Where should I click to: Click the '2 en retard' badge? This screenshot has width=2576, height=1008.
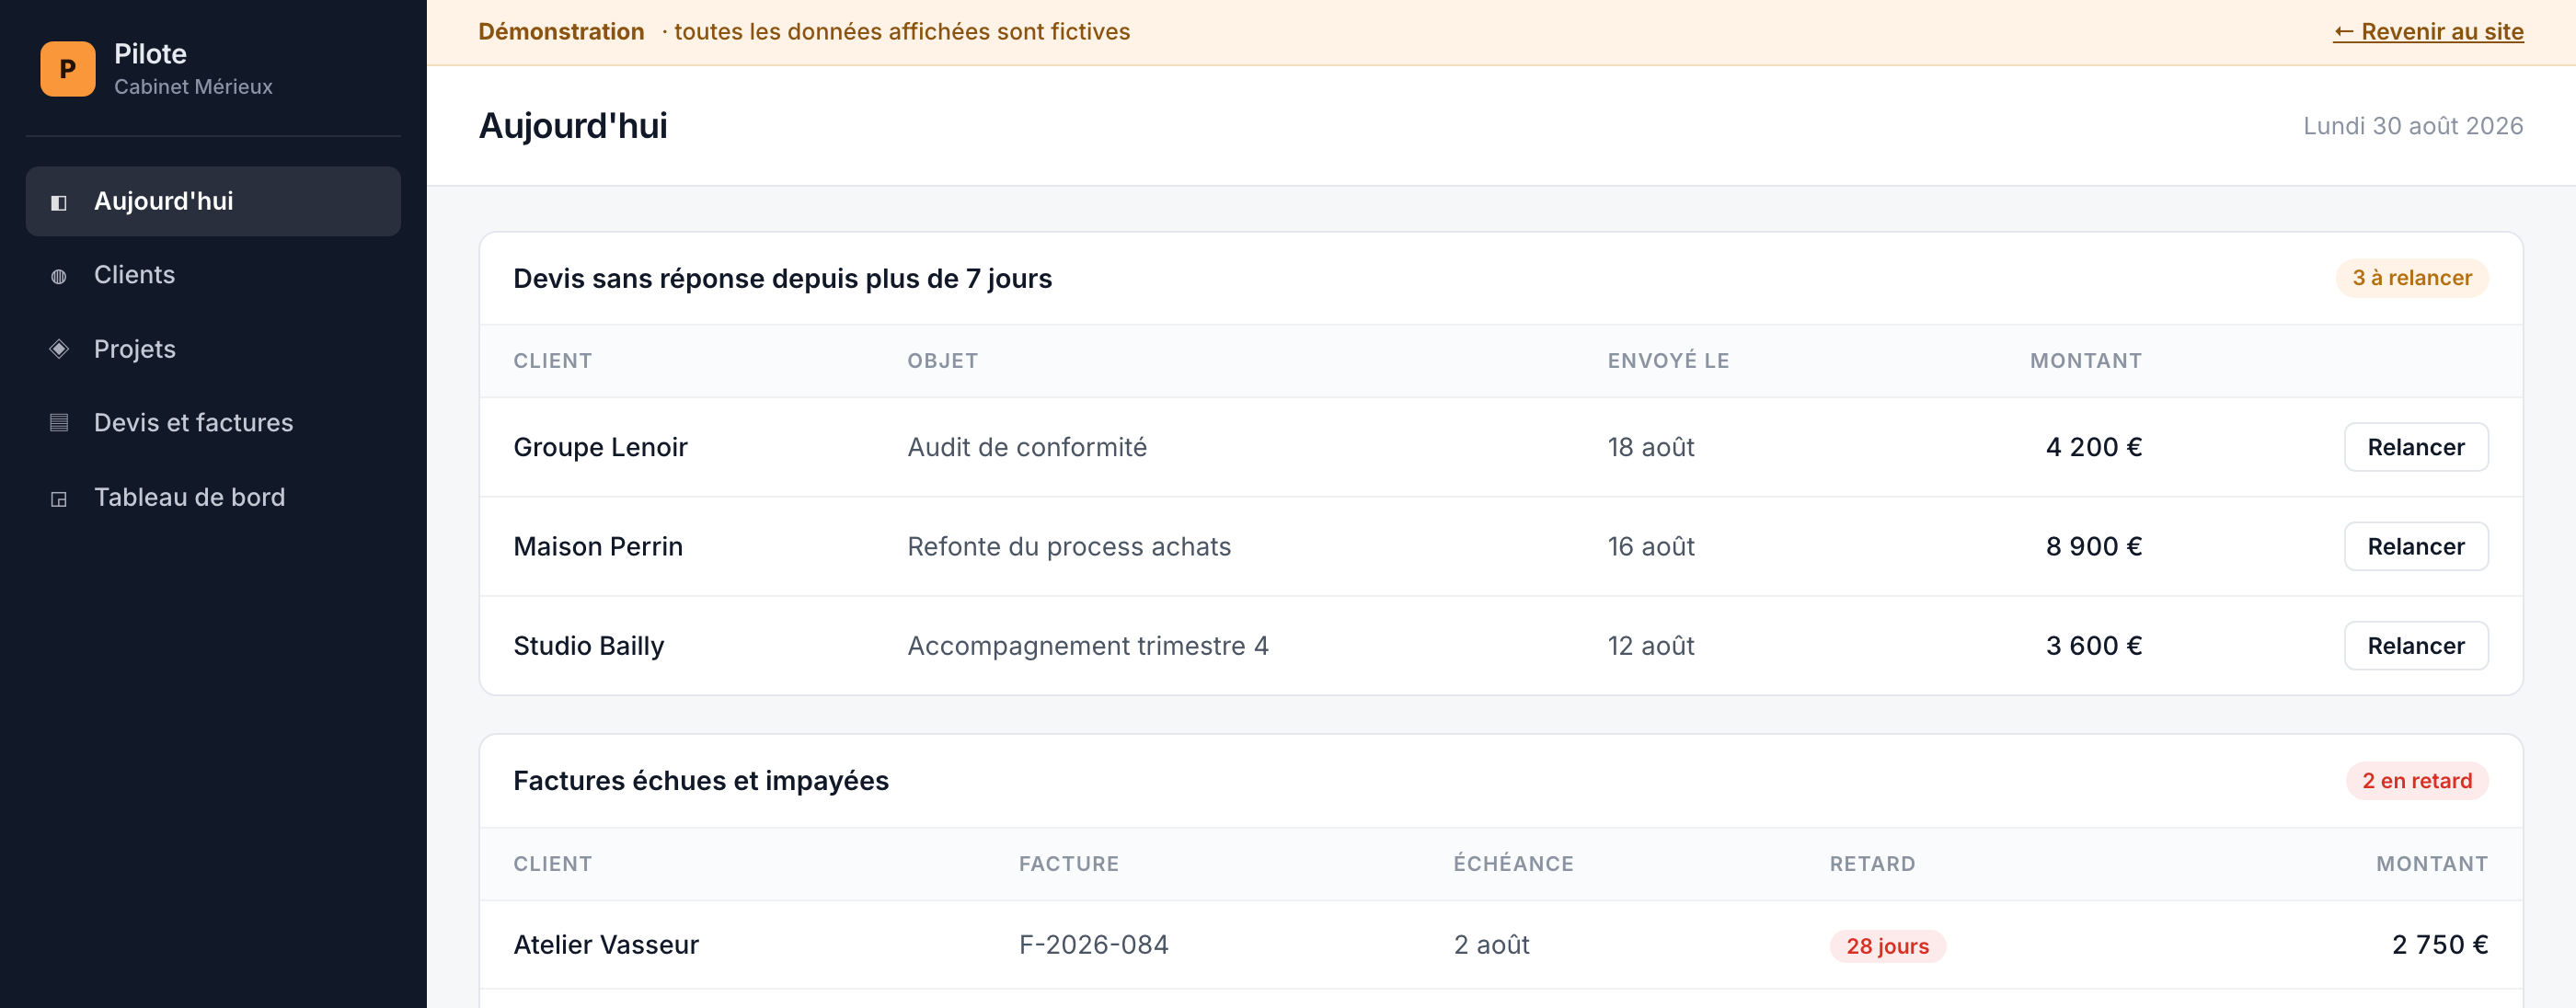click(2417, 781)
